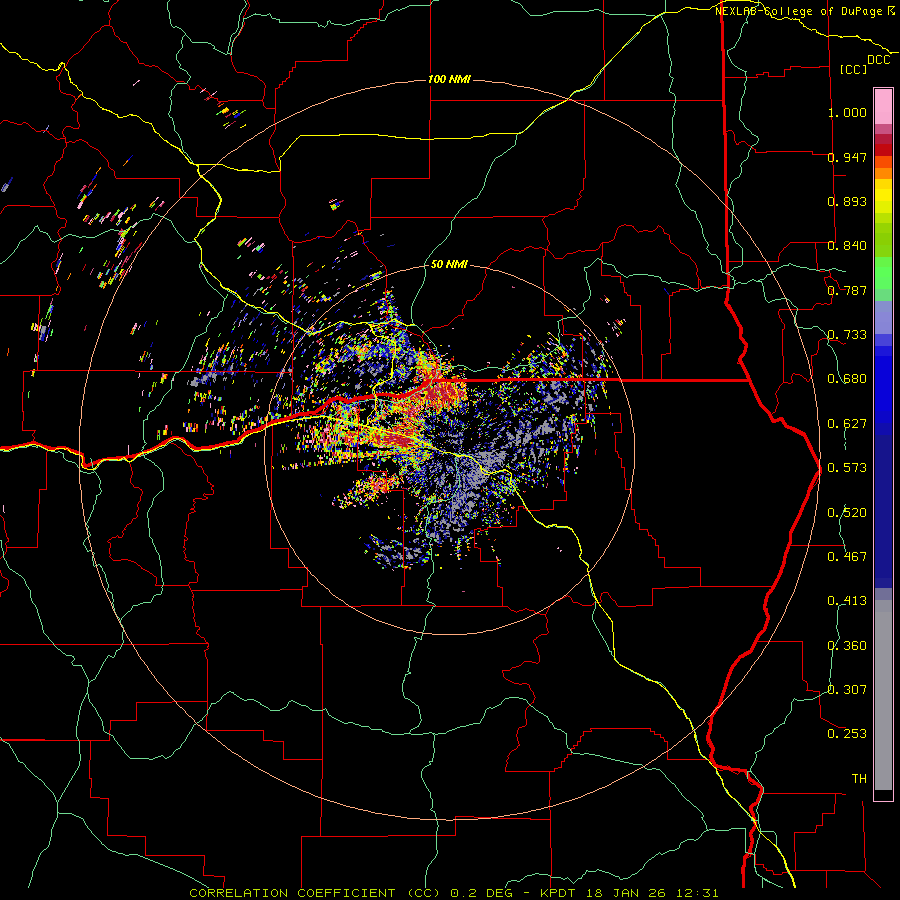Click the 100 NMI range ring label
The width and height of the screenshot is (900, 900).
pos(449,79)
